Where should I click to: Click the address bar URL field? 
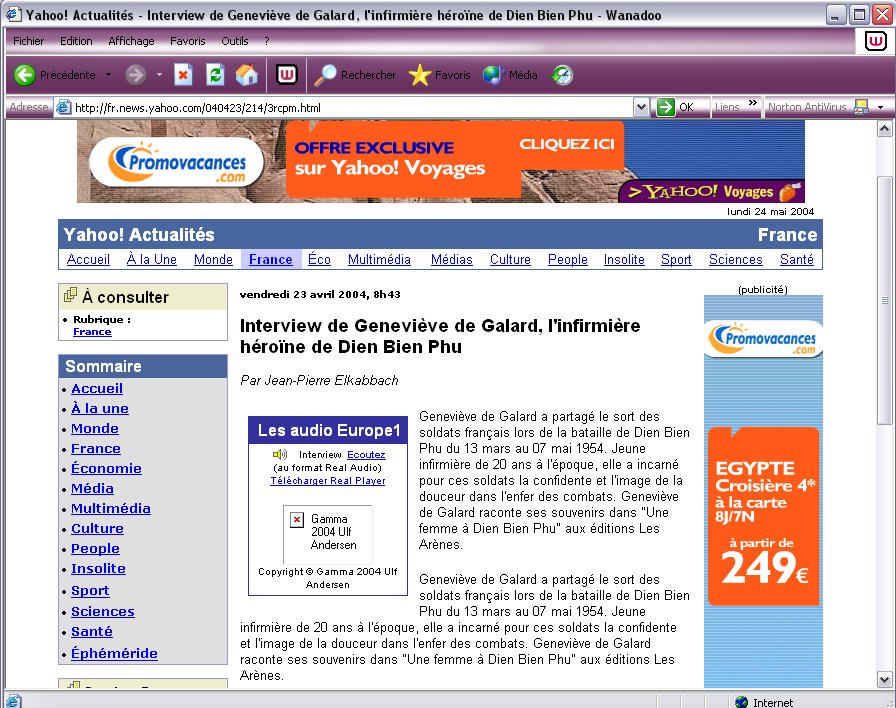tap(350, 107)
